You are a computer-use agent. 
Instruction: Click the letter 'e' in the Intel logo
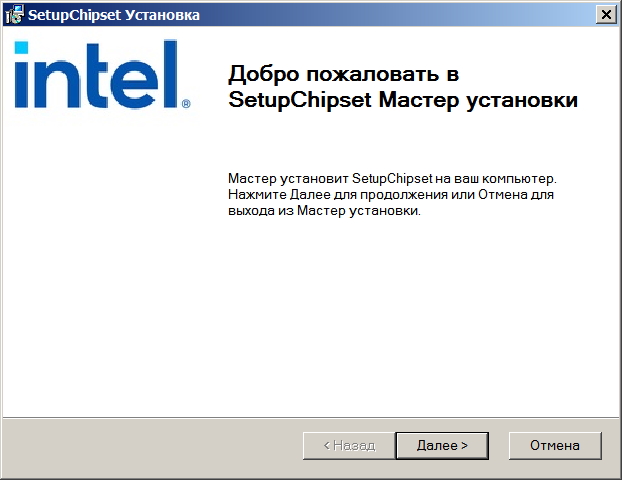tap(136, 84)
